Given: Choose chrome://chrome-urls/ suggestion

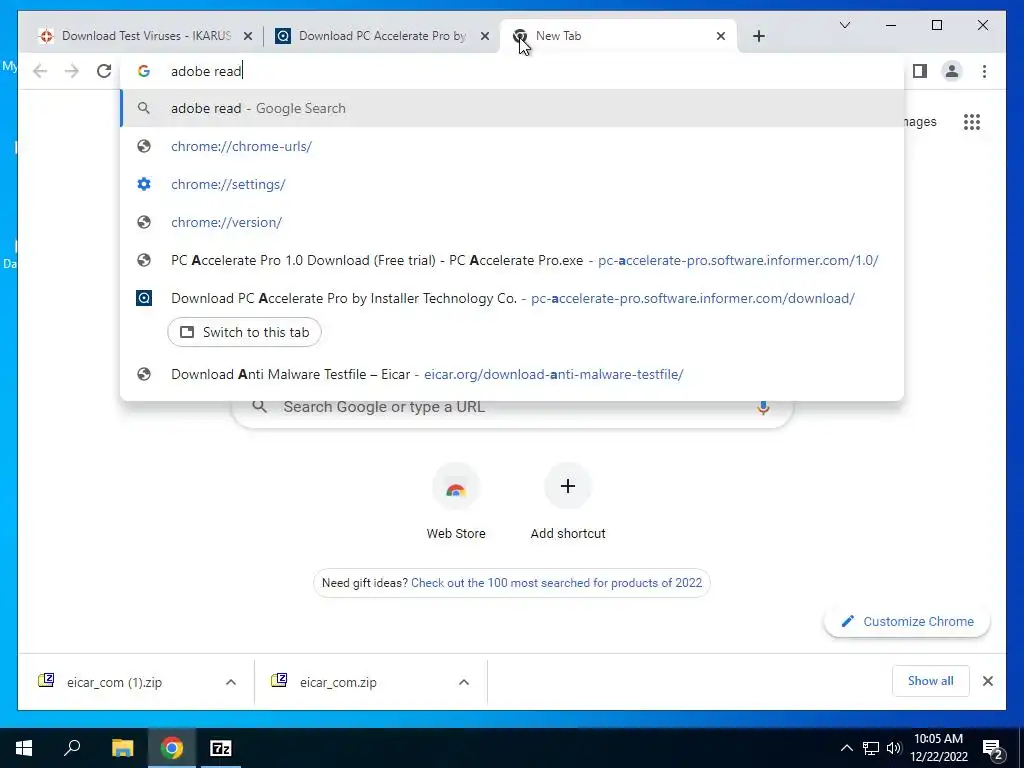Looking at the screenshot, I should [512, 146].
